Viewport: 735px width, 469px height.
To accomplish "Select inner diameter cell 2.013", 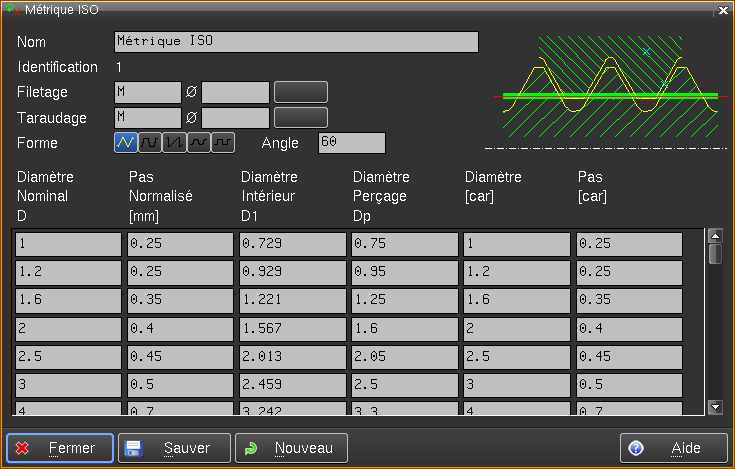I will tap(293, 357).
